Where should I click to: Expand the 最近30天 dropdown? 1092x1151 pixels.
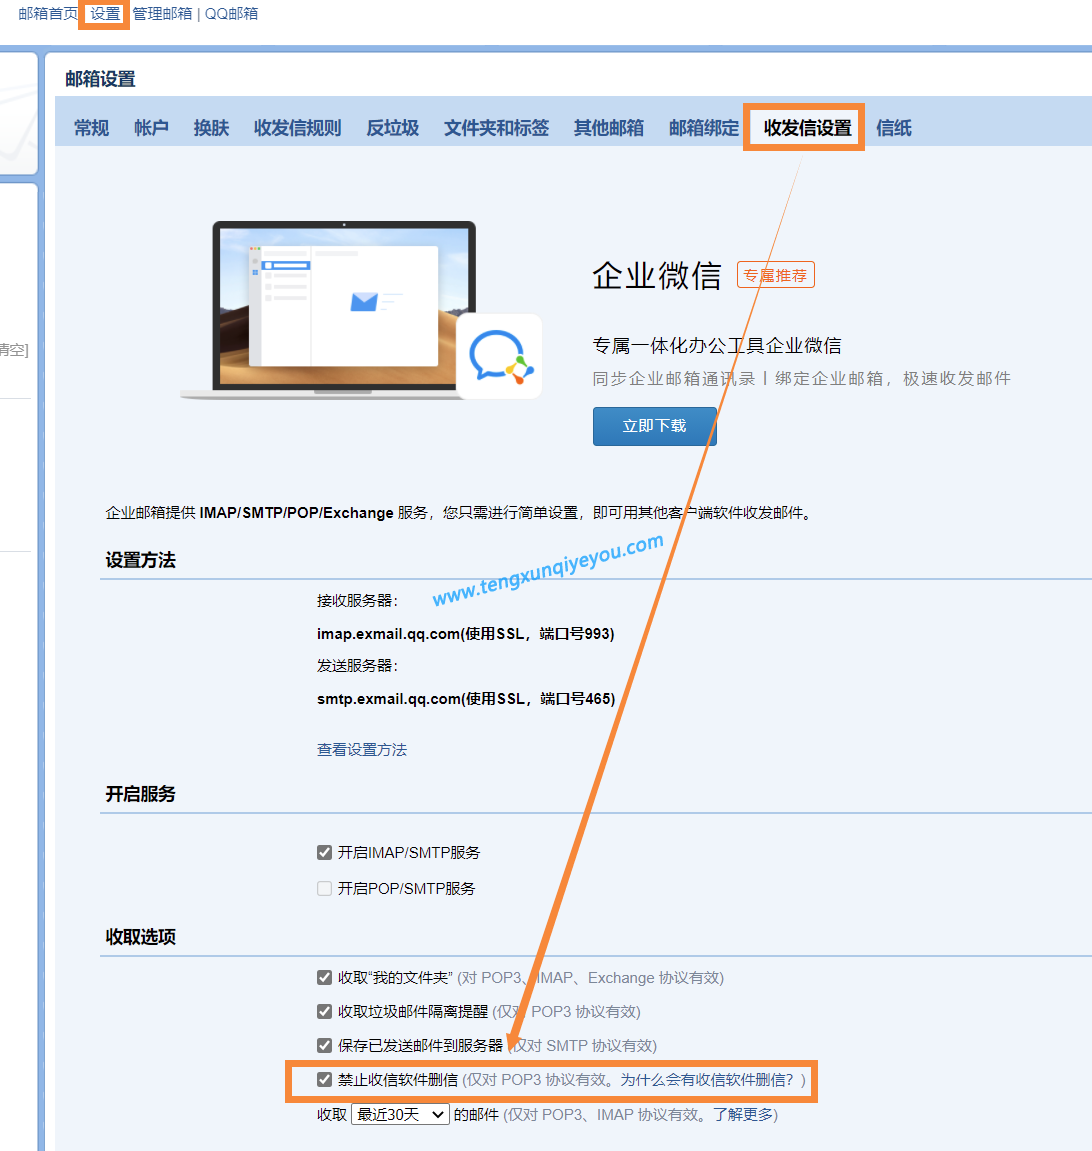(x=401, y=1114)
